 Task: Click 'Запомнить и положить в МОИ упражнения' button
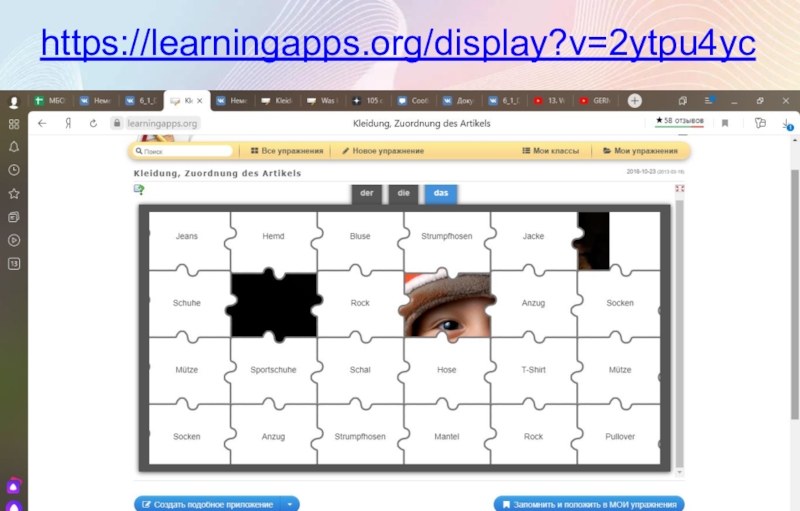pos(589,504)
